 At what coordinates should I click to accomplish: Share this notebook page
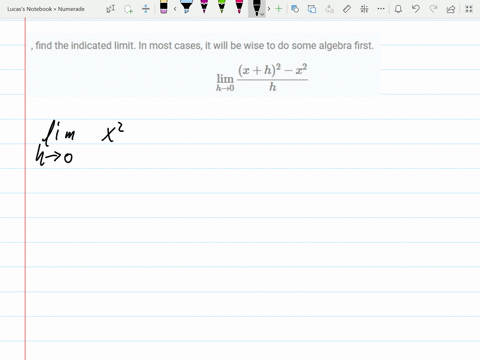[x=451, y=9]
